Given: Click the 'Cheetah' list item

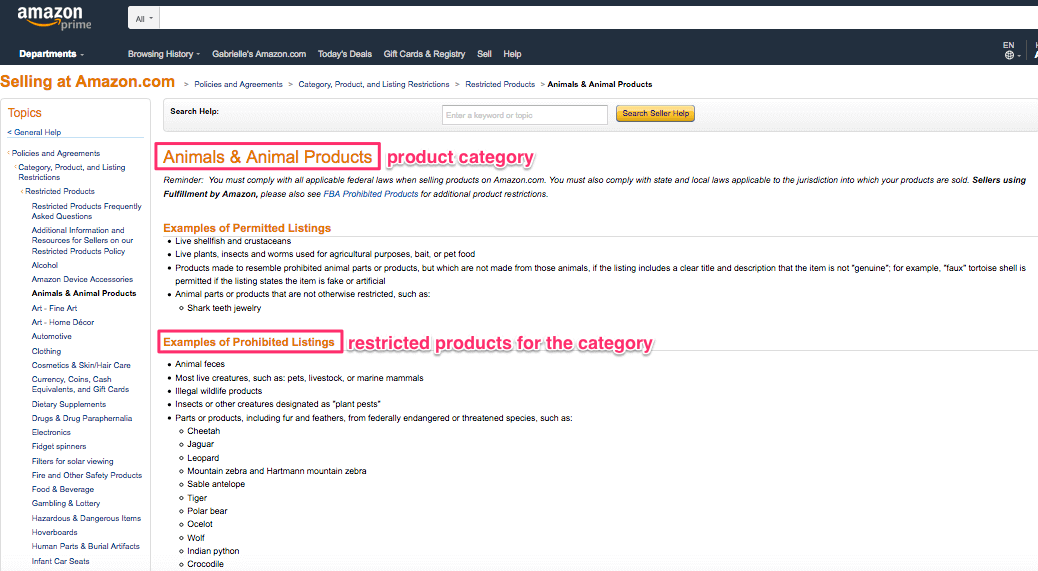Looking at the screenshot, I should (203, 431).
